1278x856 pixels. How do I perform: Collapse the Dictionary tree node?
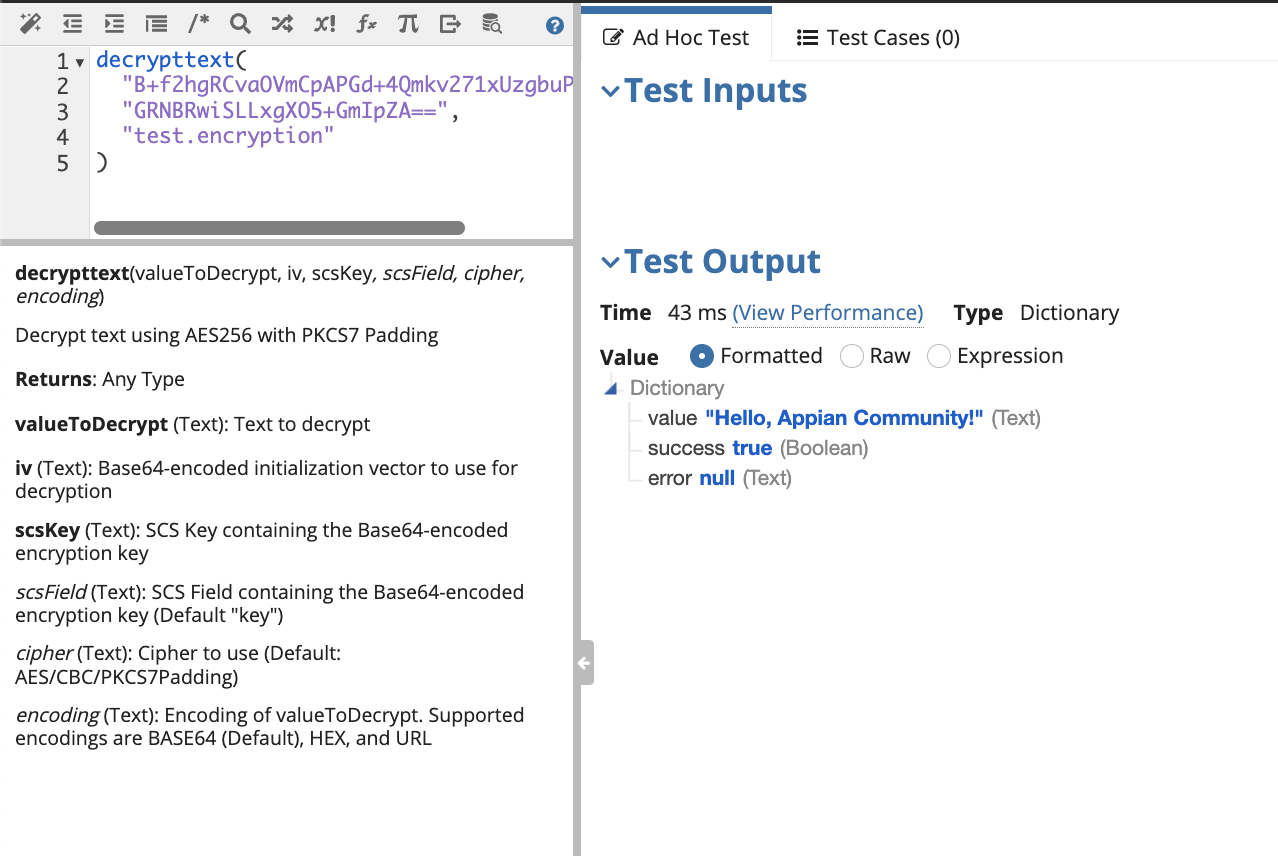(612, 389)
